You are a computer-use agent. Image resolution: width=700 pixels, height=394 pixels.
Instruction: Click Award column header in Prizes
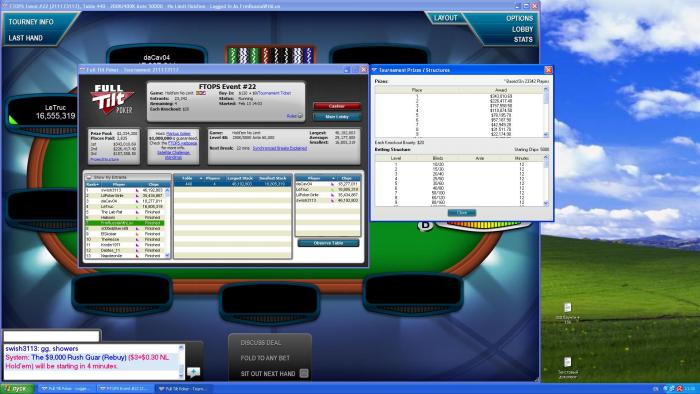(500, 90)
